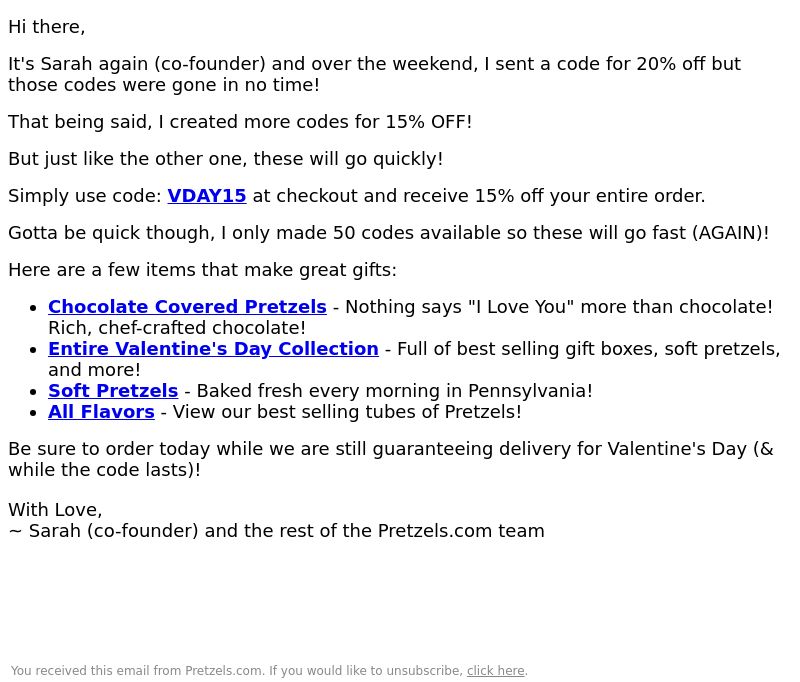800x682 pixels.
Task: Click the 'only made 50 codes' sentence
Action: coord(388,233)
